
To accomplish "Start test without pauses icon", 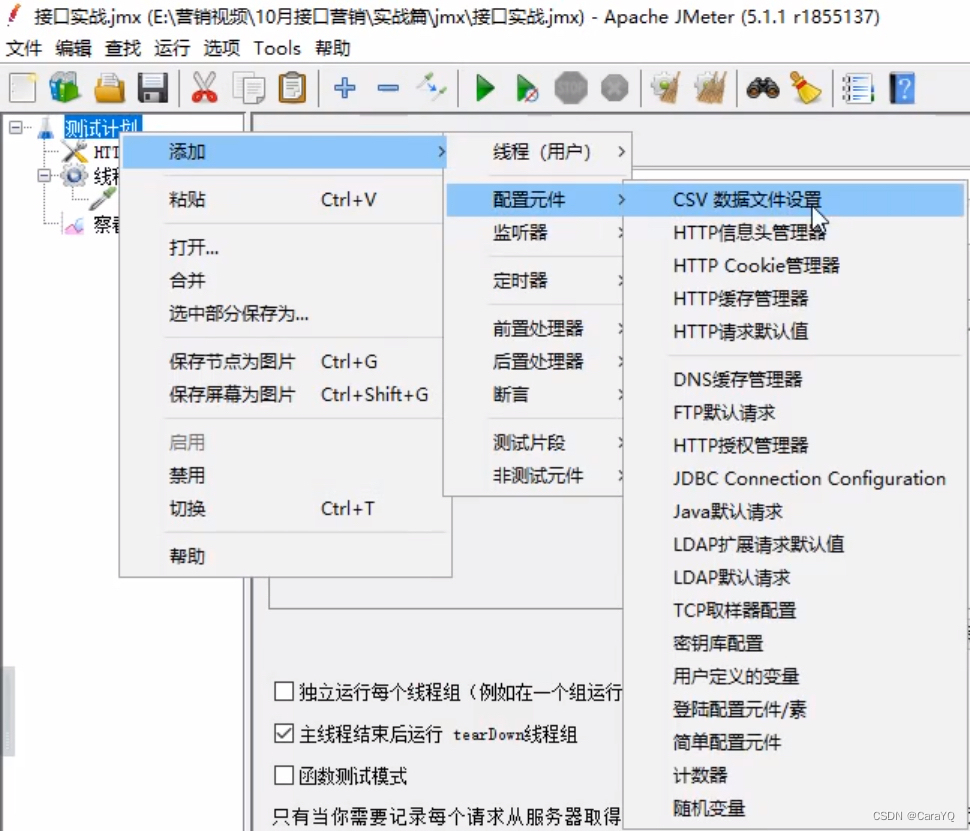I will coord(526,88).
